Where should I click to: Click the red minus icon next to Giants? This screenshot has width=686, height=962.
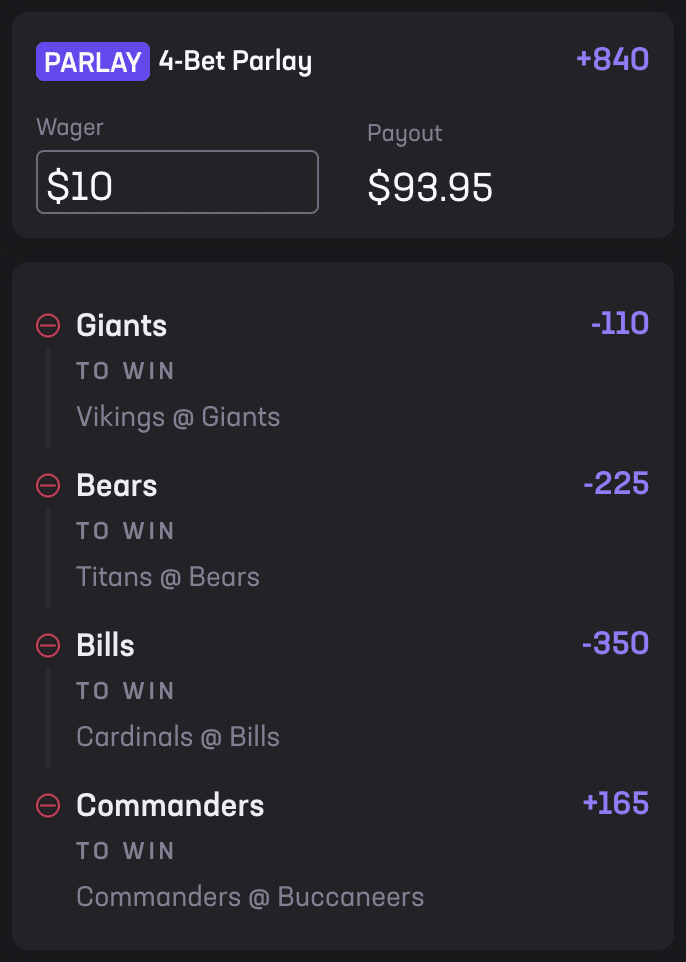48,325
